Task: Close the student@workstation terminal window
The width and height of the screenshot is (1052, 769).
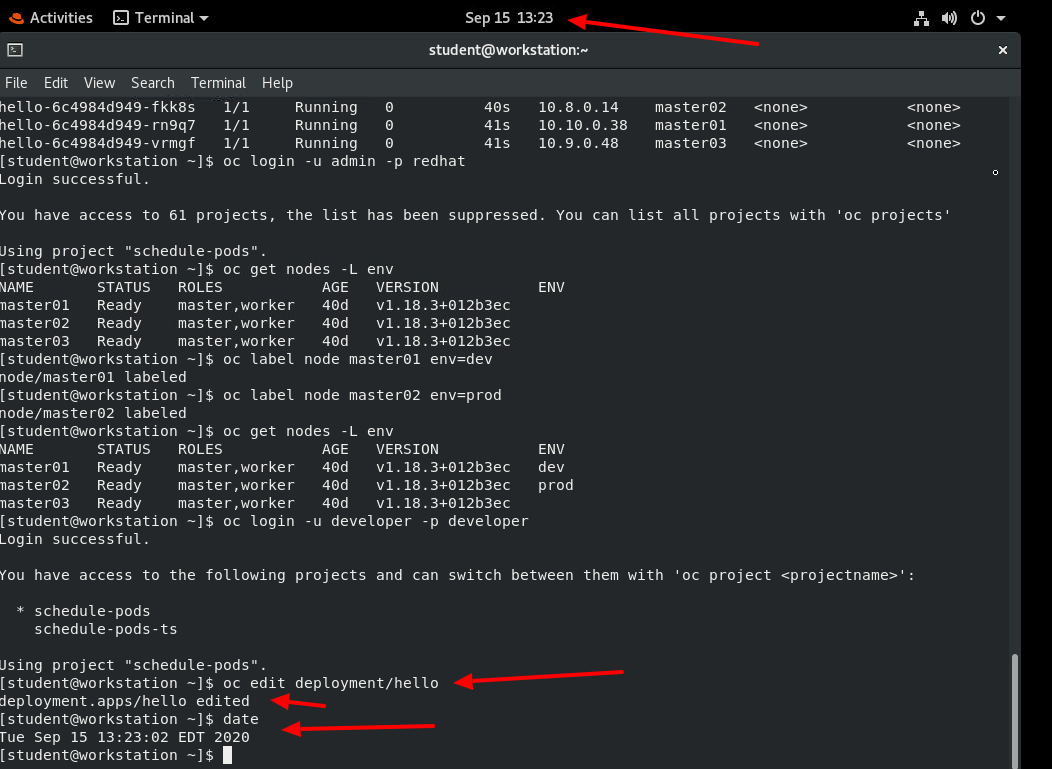Action: point(1003,50)
